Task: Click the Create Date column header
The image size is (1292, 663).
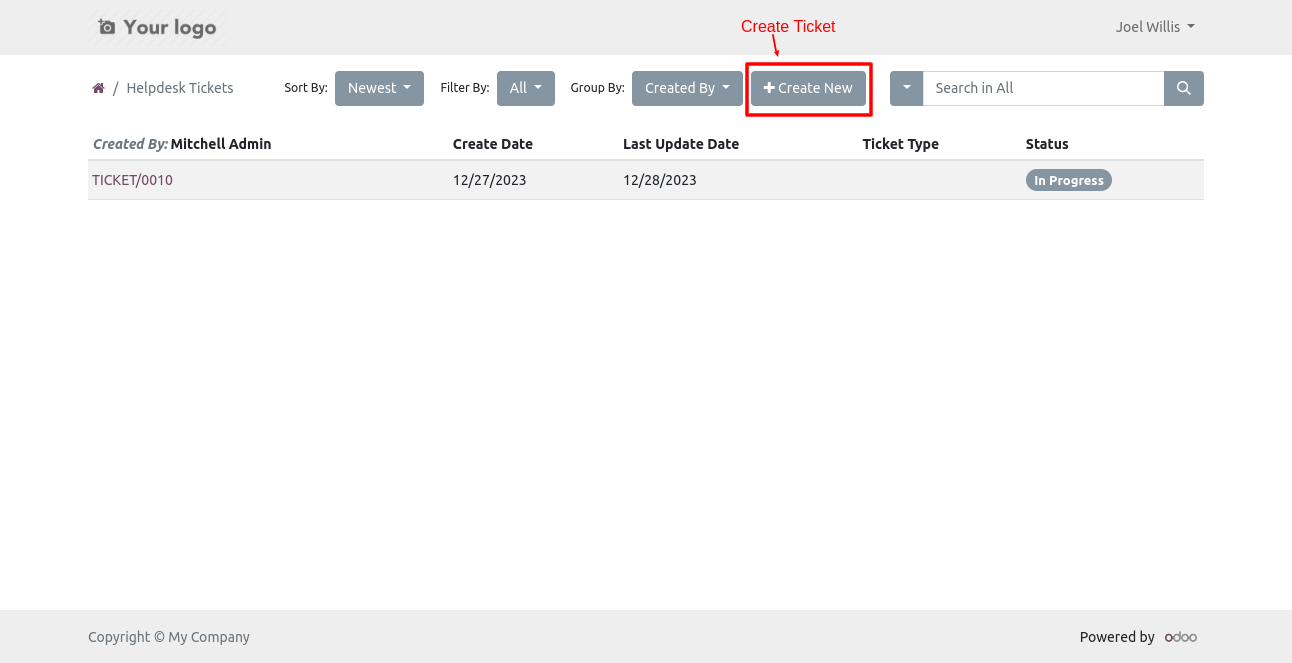Action: click(493, 144)
